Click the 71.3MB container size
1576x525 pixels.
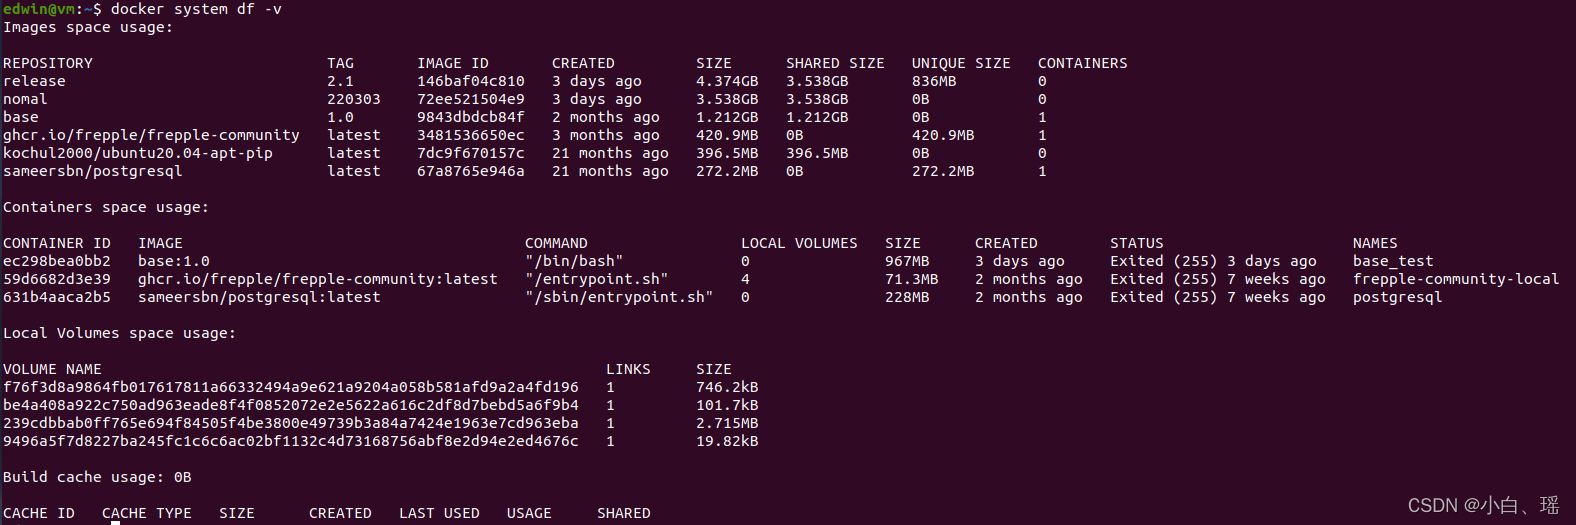point(912,279)
